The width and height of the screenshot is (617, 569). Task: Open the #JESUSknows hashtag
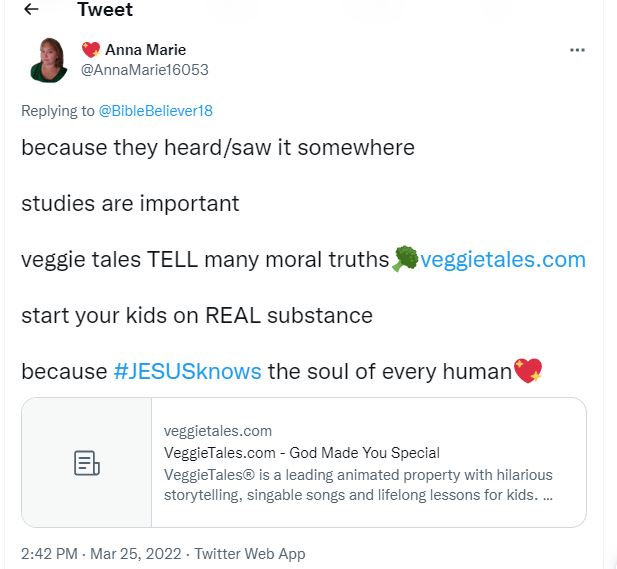[x=187, y=372]
